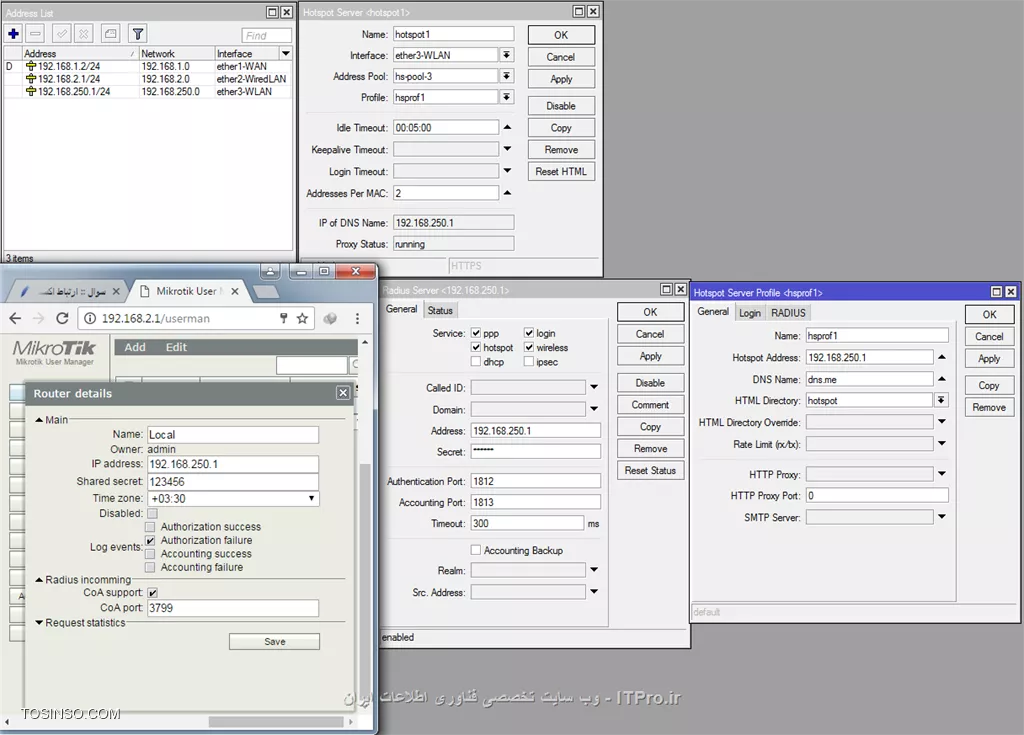Viewport: 1024px width, 735px height.
Task: Add new address with plus icon
Action: tap(14, 34)
